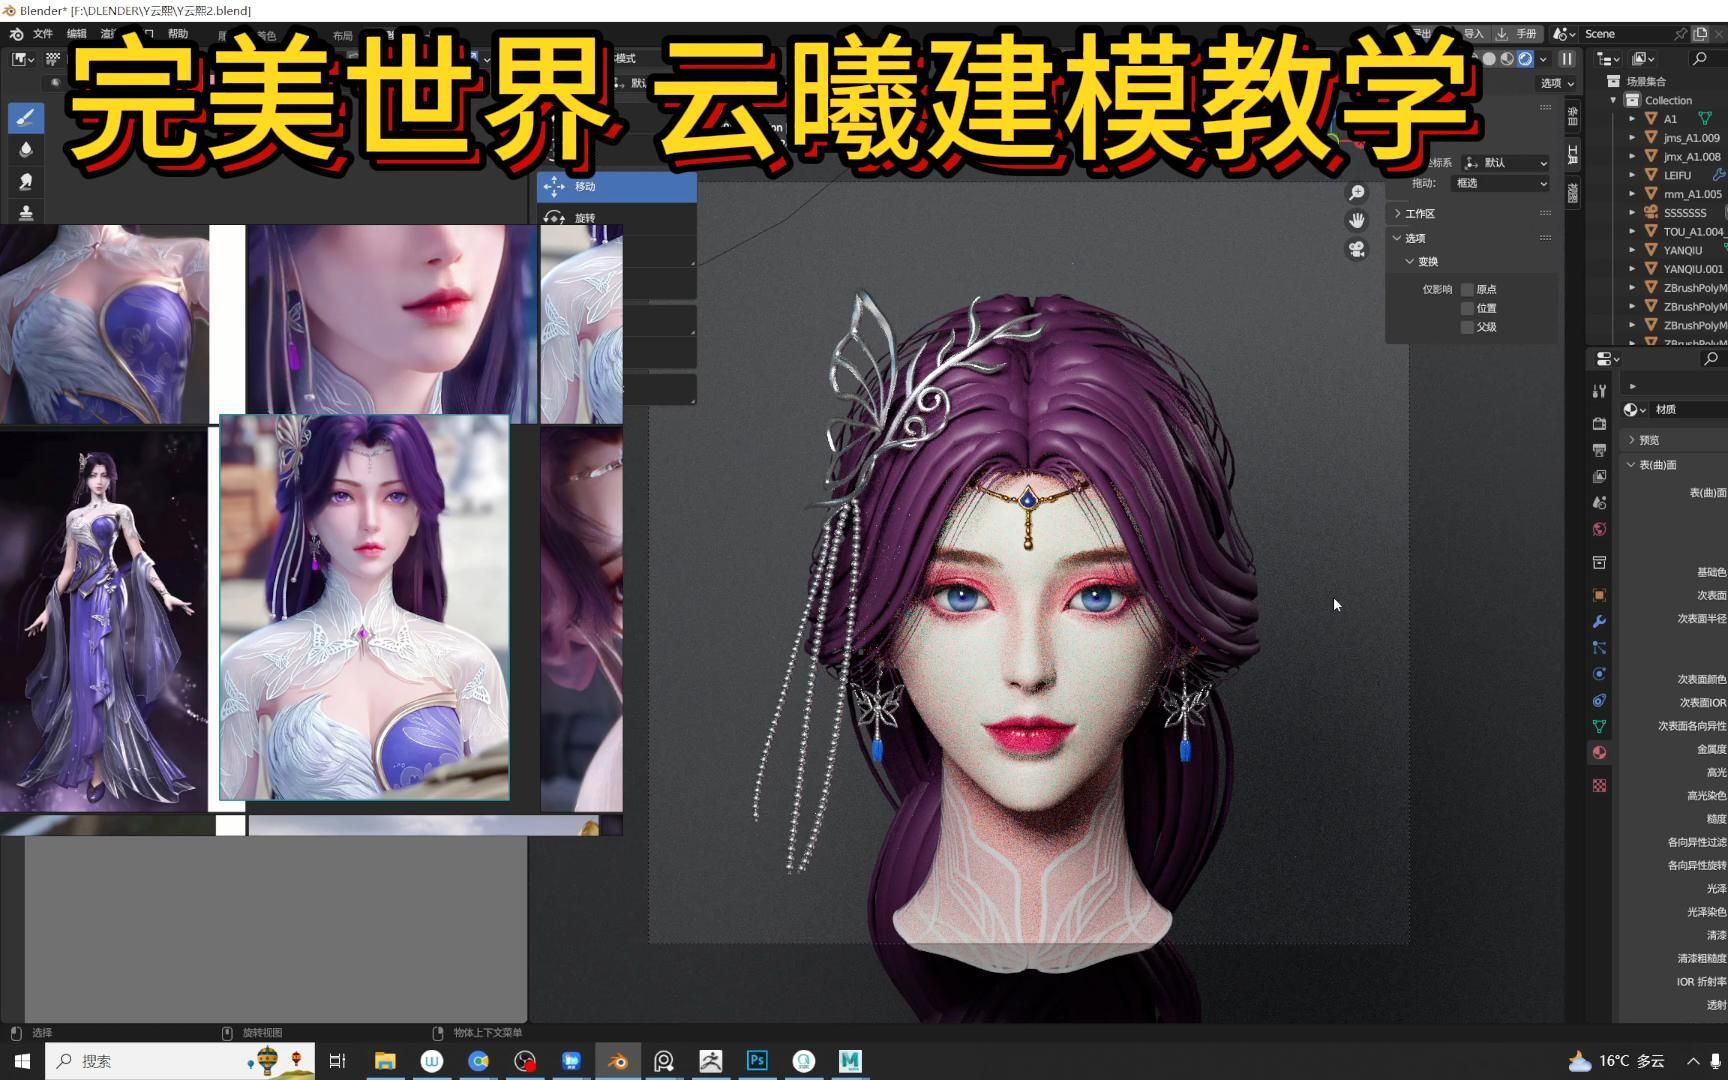The width and height of the screenshot is (1728, 1080).
Task: Open the 视图 sidebar tab
Action: [1572, 192]
